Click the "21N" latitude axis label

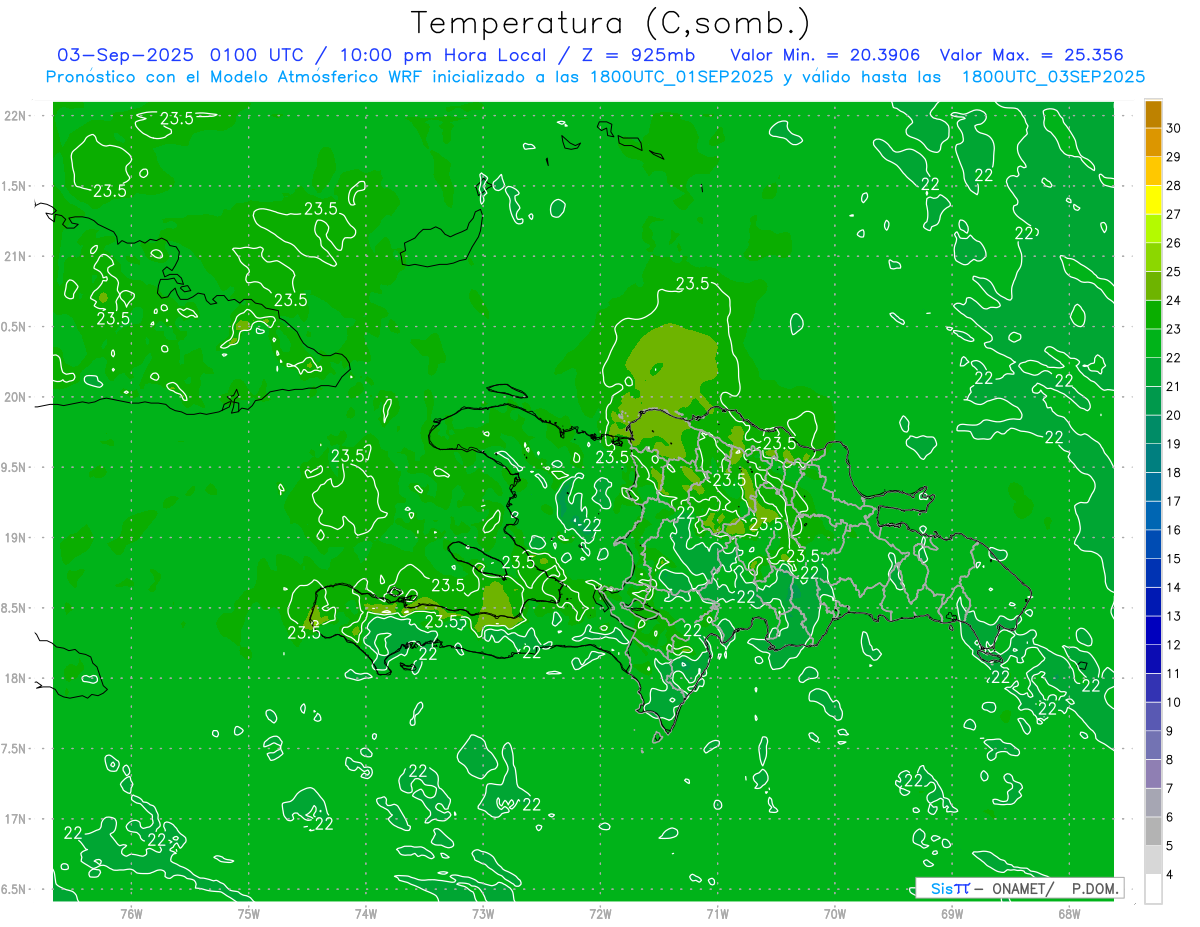(x=16, y=257)
